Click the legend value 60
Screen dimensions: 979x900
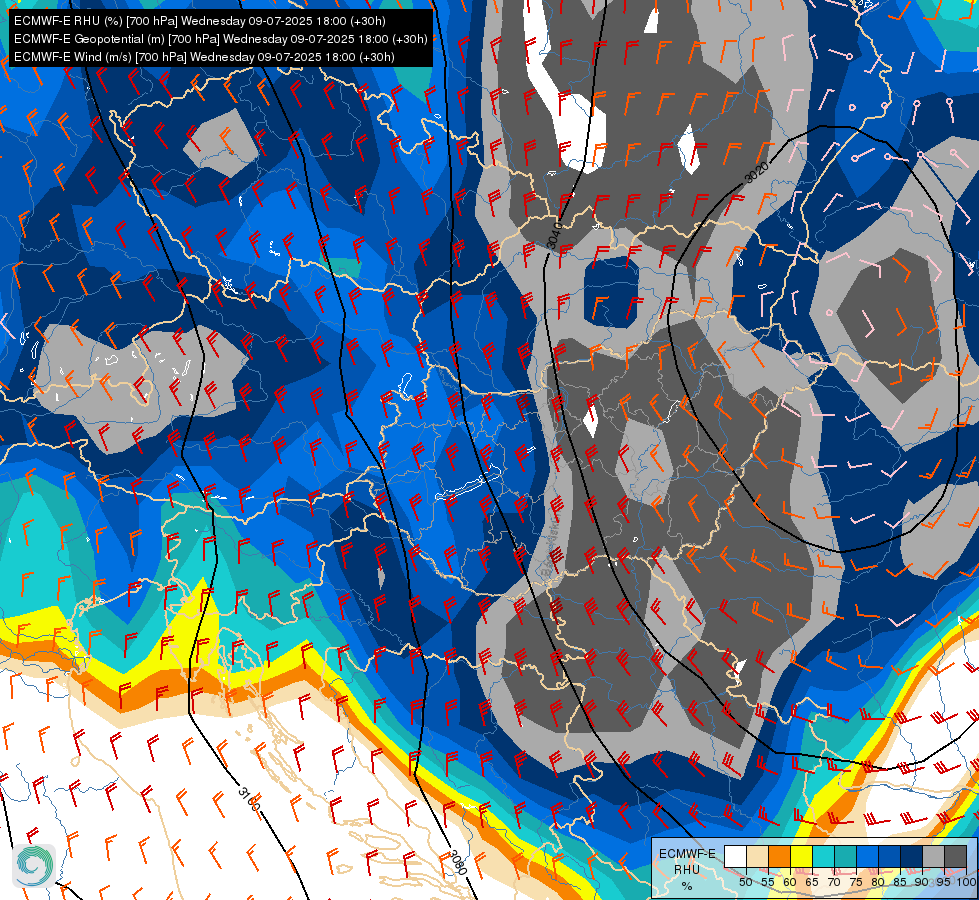point(790,882)
